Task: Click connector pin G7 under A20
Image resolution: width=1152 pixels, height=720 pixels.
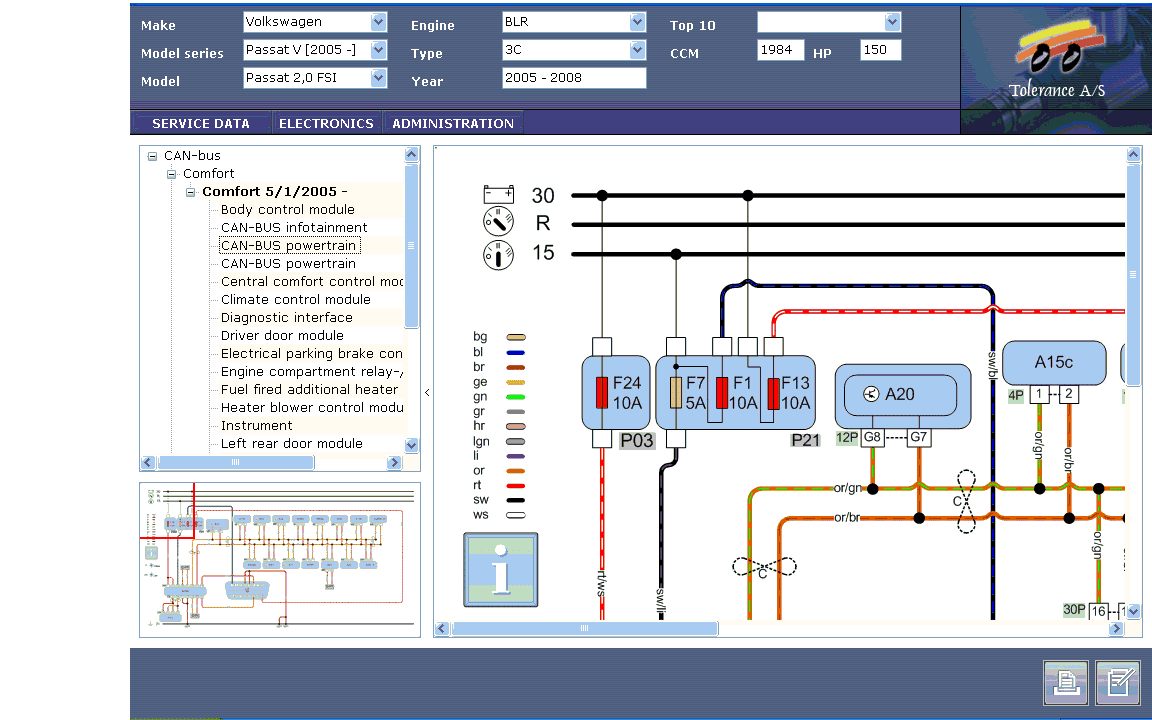Action: click(918, 438)
